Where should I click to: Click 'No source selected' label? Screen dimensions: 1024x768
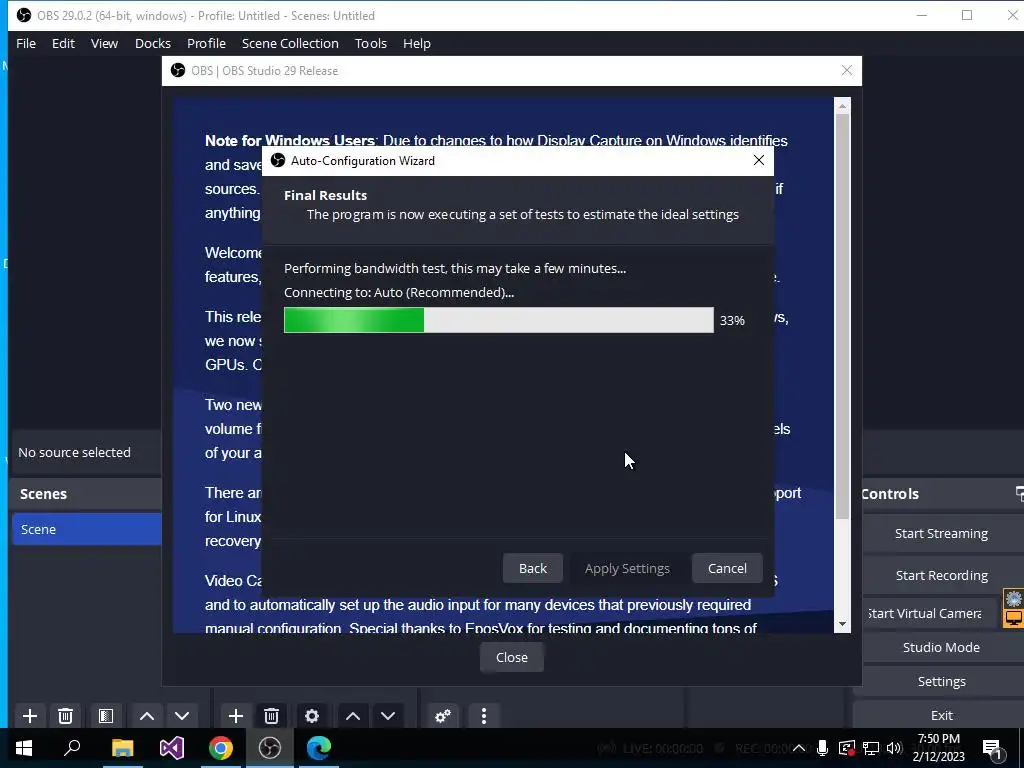[74, 453]
